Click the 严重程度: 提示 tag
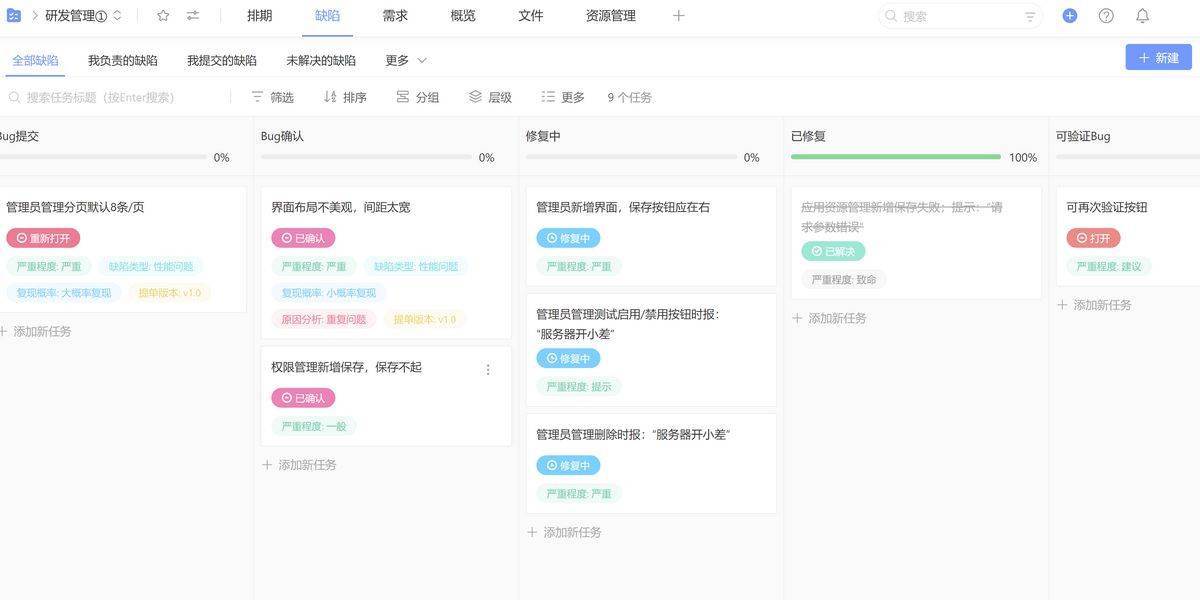Viewport: 1200px width, 600px height. (579, 386)
